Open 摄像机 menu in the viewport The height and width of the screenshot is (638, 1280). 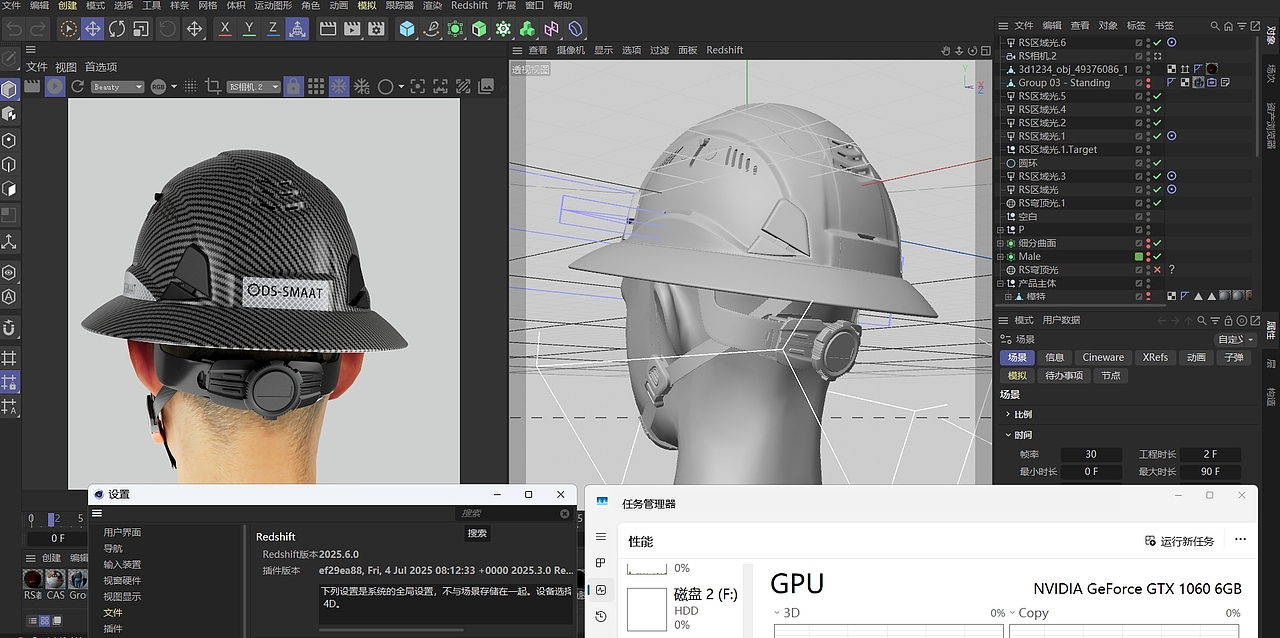(570, 50)
